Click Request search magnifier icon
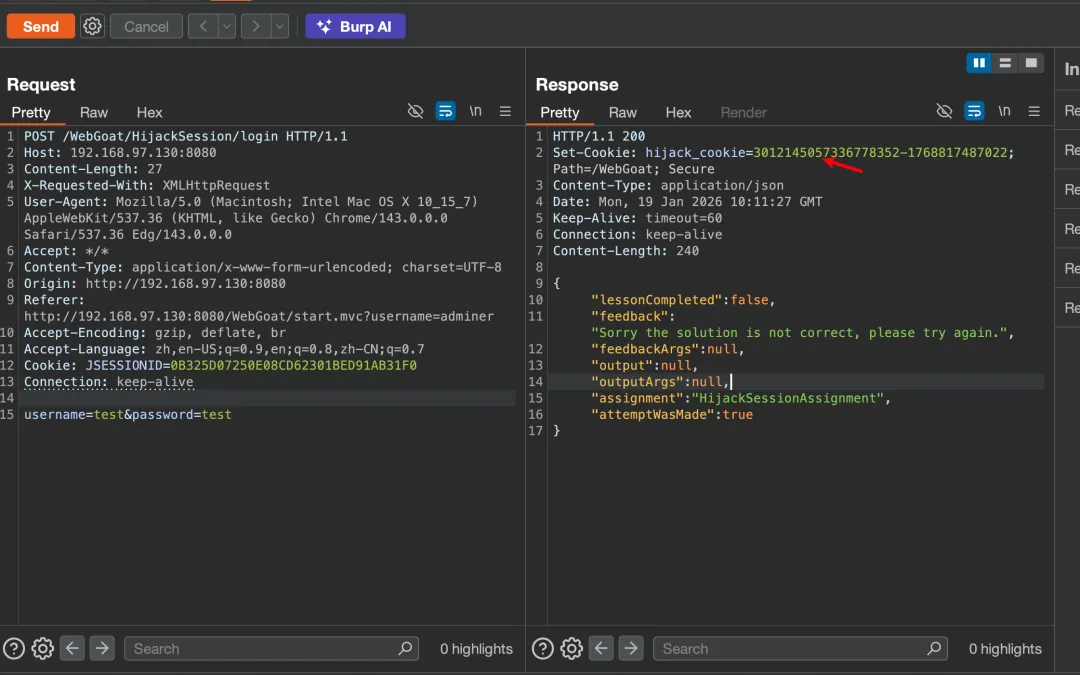The height and width of the screenshot is (675, 1080). (x=406, y=648)
